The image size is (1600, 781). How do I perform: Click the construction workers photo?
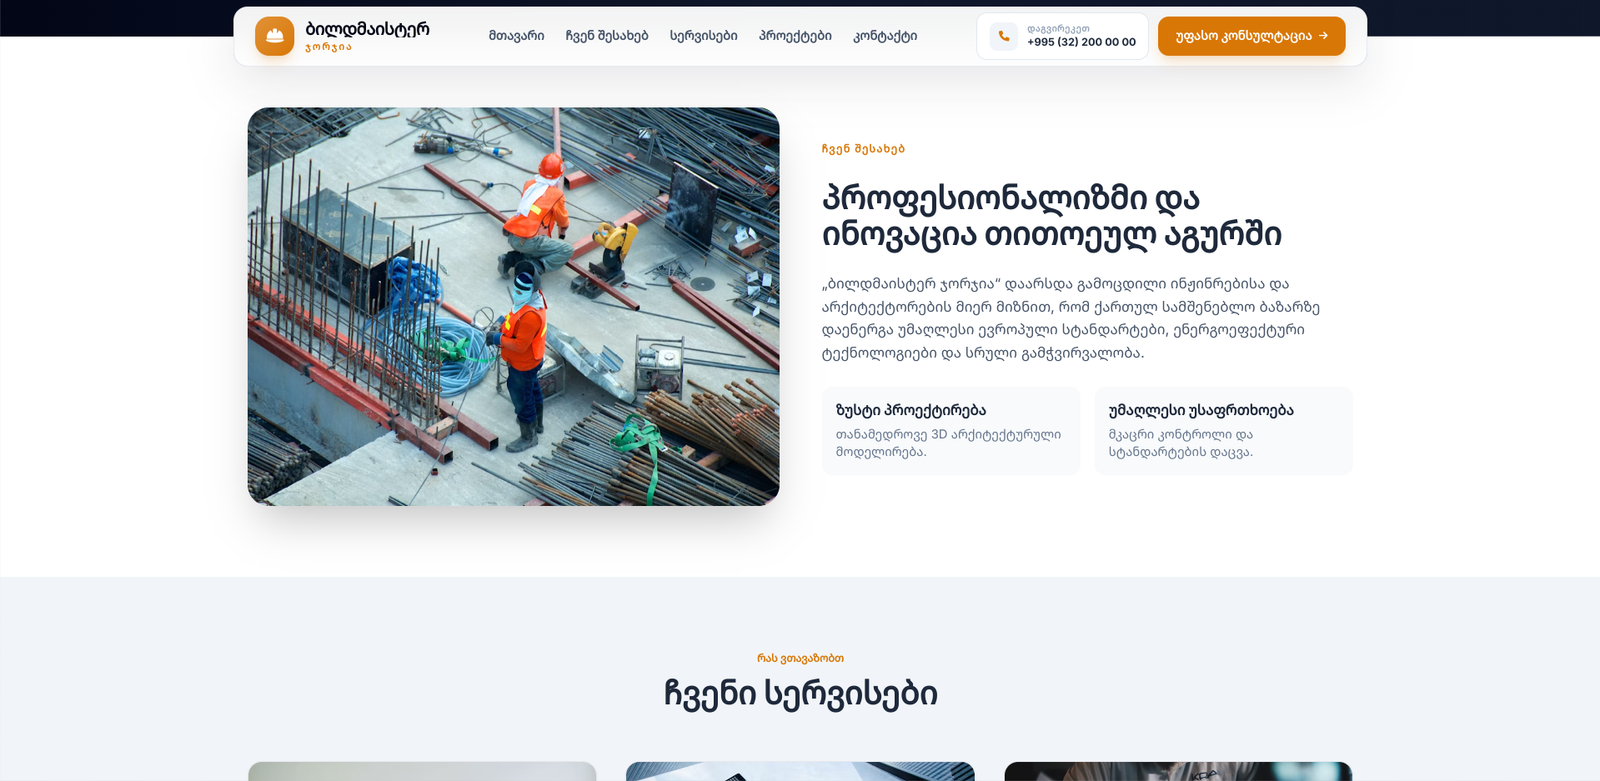point(513,306)
